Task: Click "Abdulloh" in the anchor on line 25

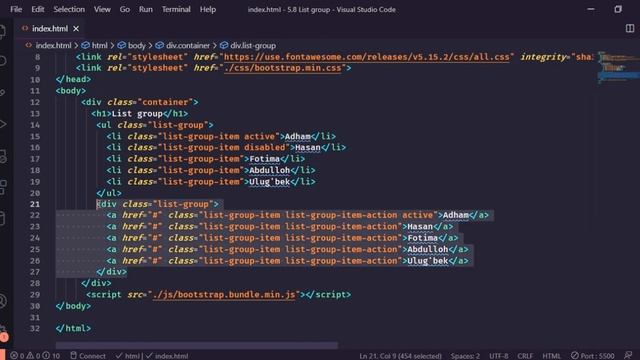Action: click(x=427, y=249)
